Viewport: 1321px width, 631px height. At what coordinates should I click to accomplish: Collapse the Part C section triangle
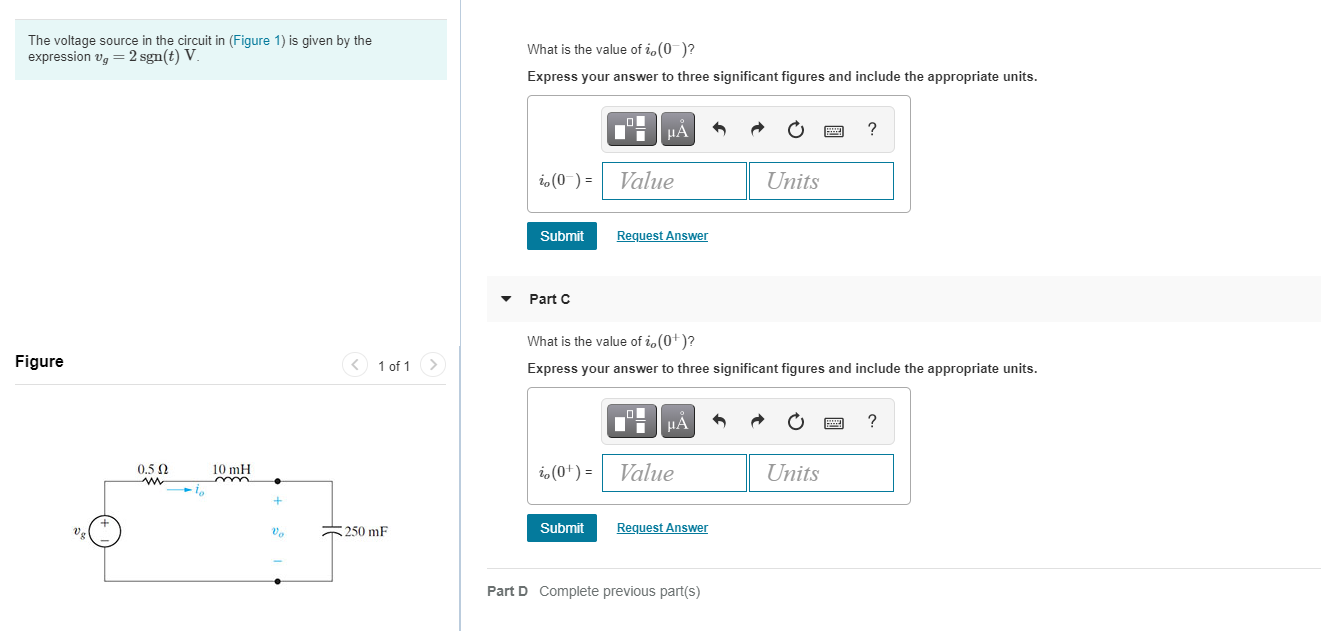(506, 299)
